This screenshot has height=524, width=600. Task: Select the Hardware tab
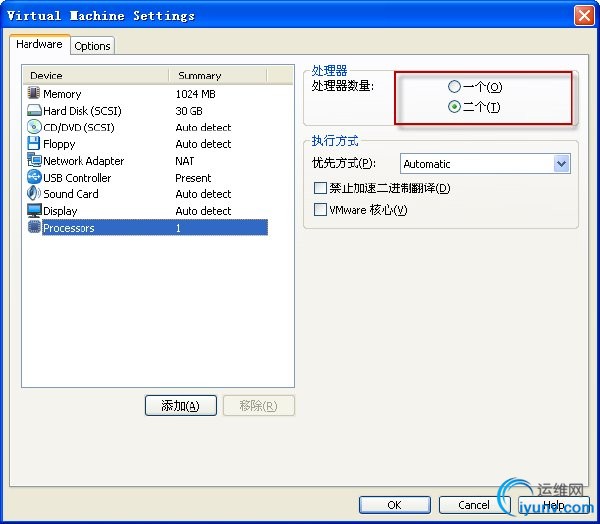click(39, 44)
